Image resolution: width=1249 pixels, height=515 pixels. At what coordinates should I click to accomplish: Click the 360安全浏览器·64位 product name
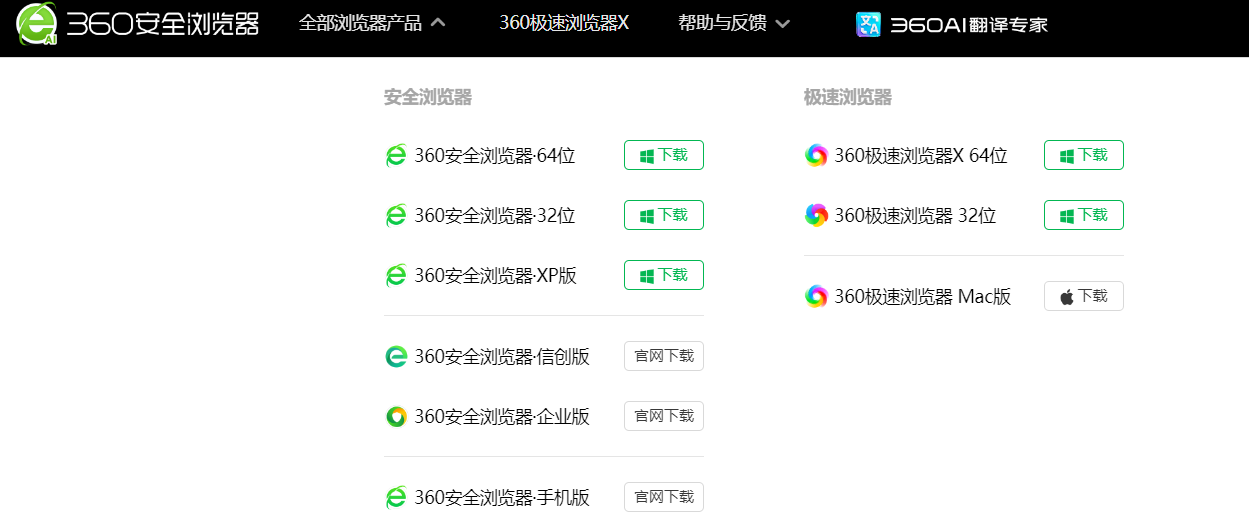pyautogui.click(x=495, y=156)
